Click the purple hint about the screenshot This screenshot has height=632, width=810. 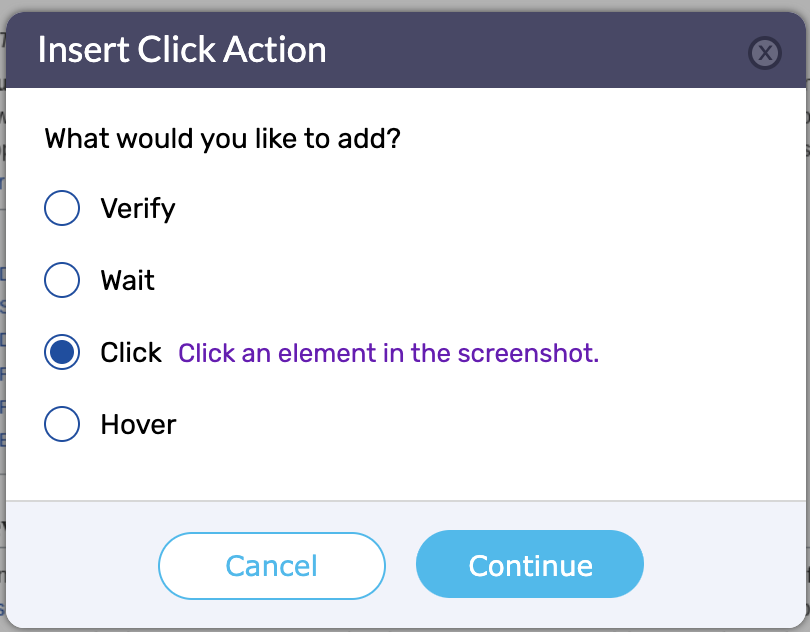[388, 353]
